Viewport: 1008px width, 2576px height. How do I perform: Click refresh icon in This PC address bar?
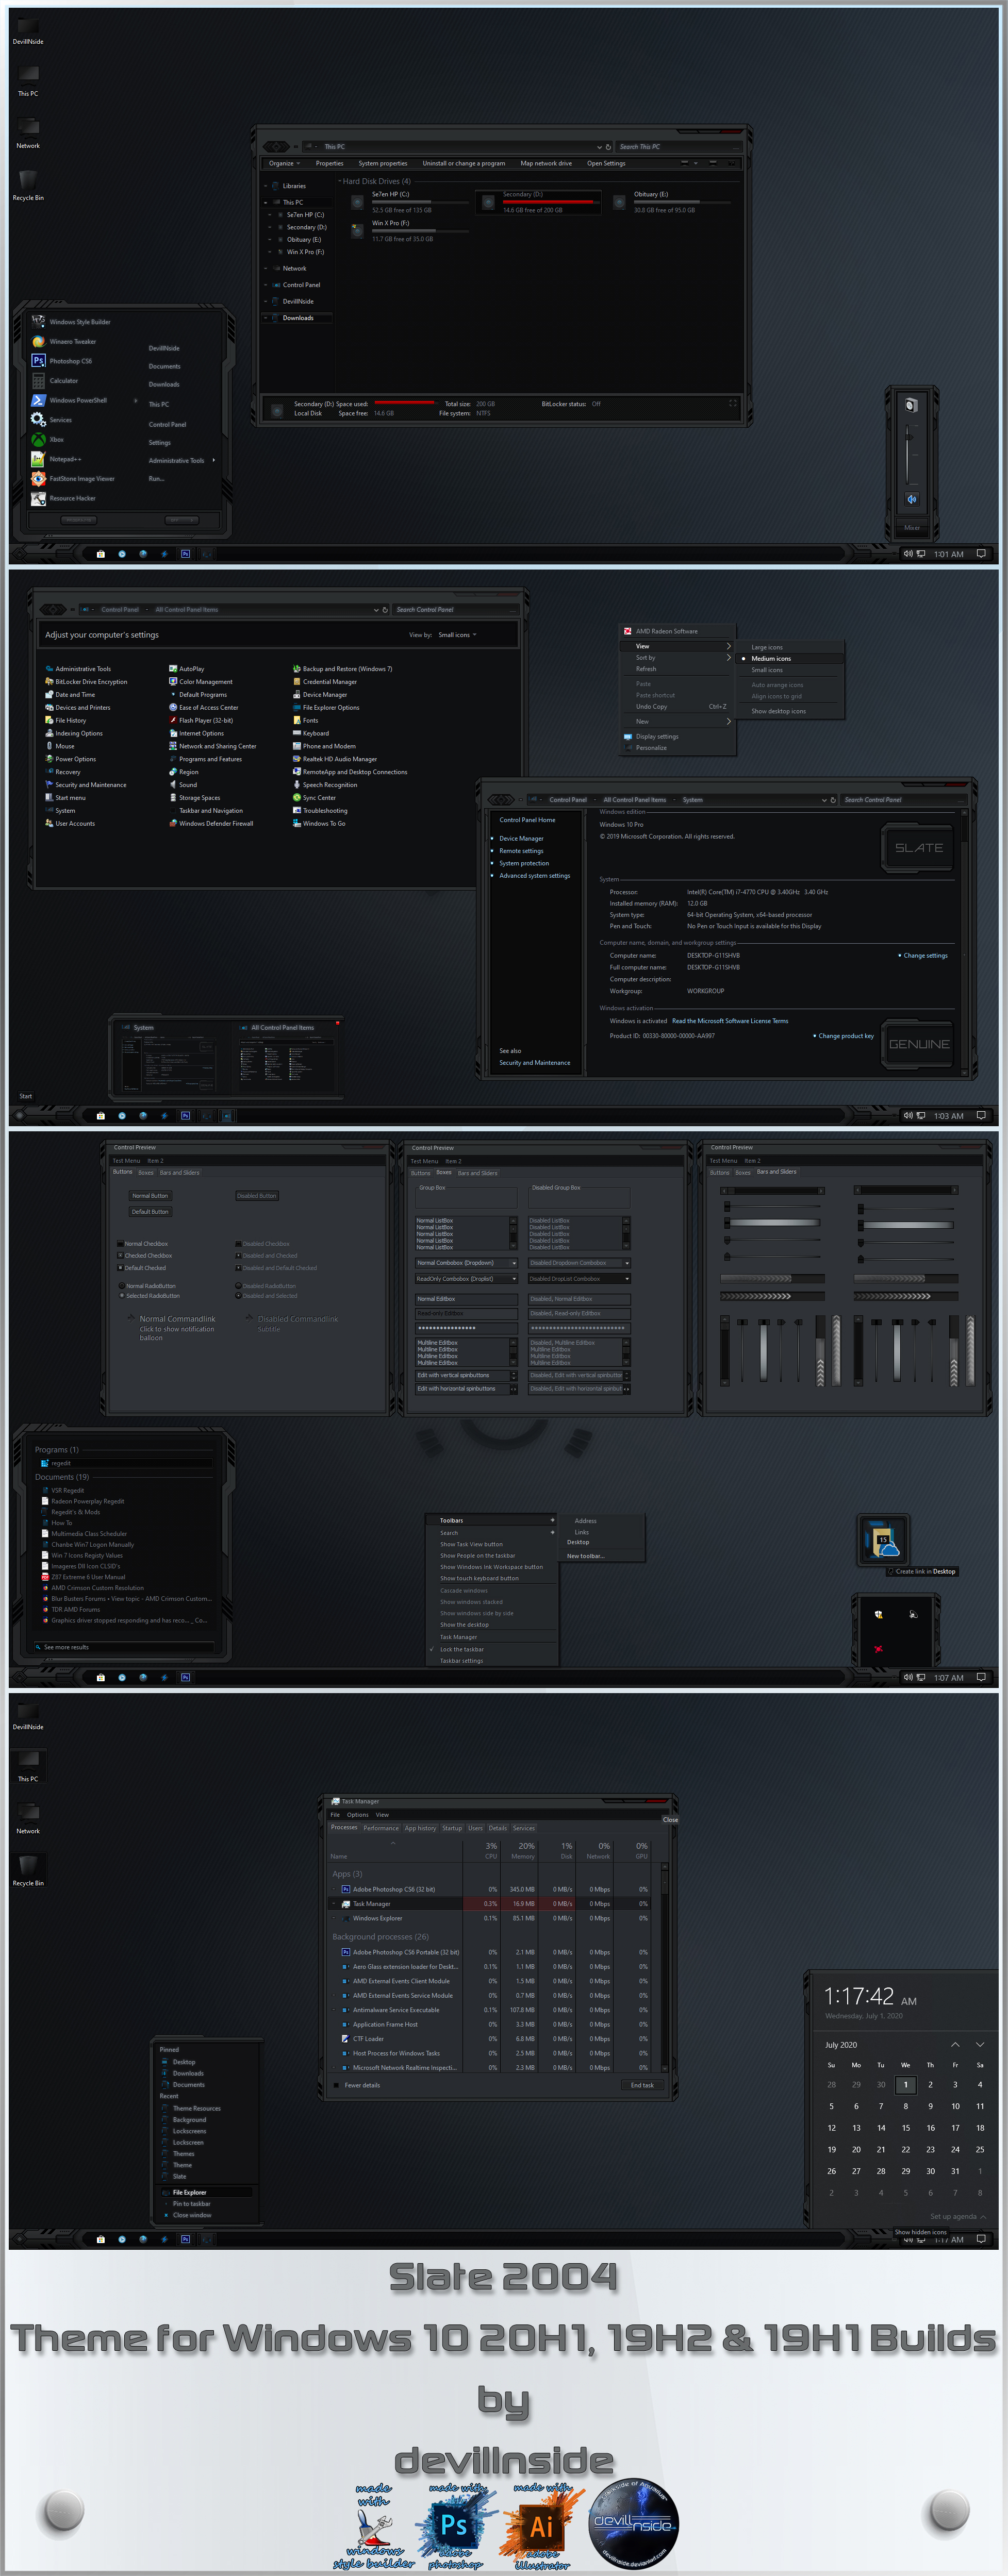coord(607,147)
